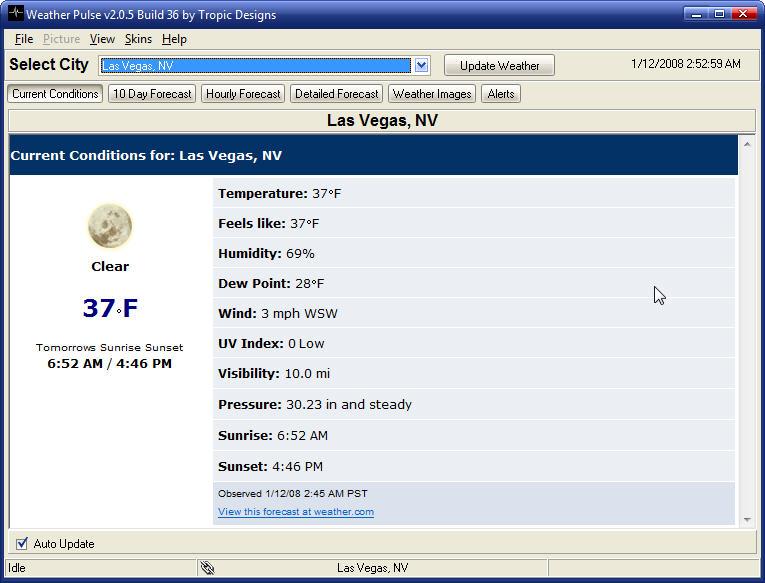Viewport: 765px width, 583px height.
Task: Open the Select City dropdown arrow
Action: [422, 65]
